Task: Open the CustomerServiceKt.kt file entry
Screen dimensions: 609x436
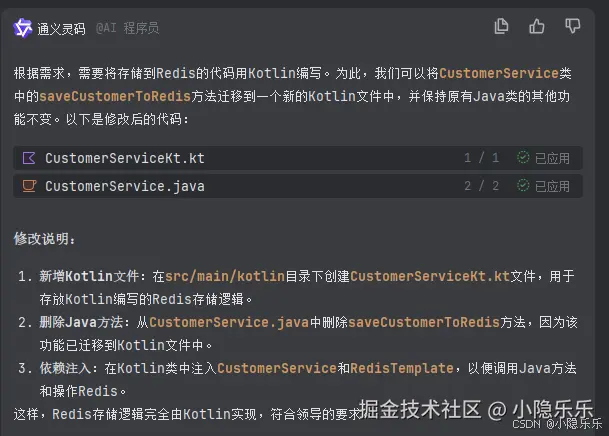Action: click(298, 158)
